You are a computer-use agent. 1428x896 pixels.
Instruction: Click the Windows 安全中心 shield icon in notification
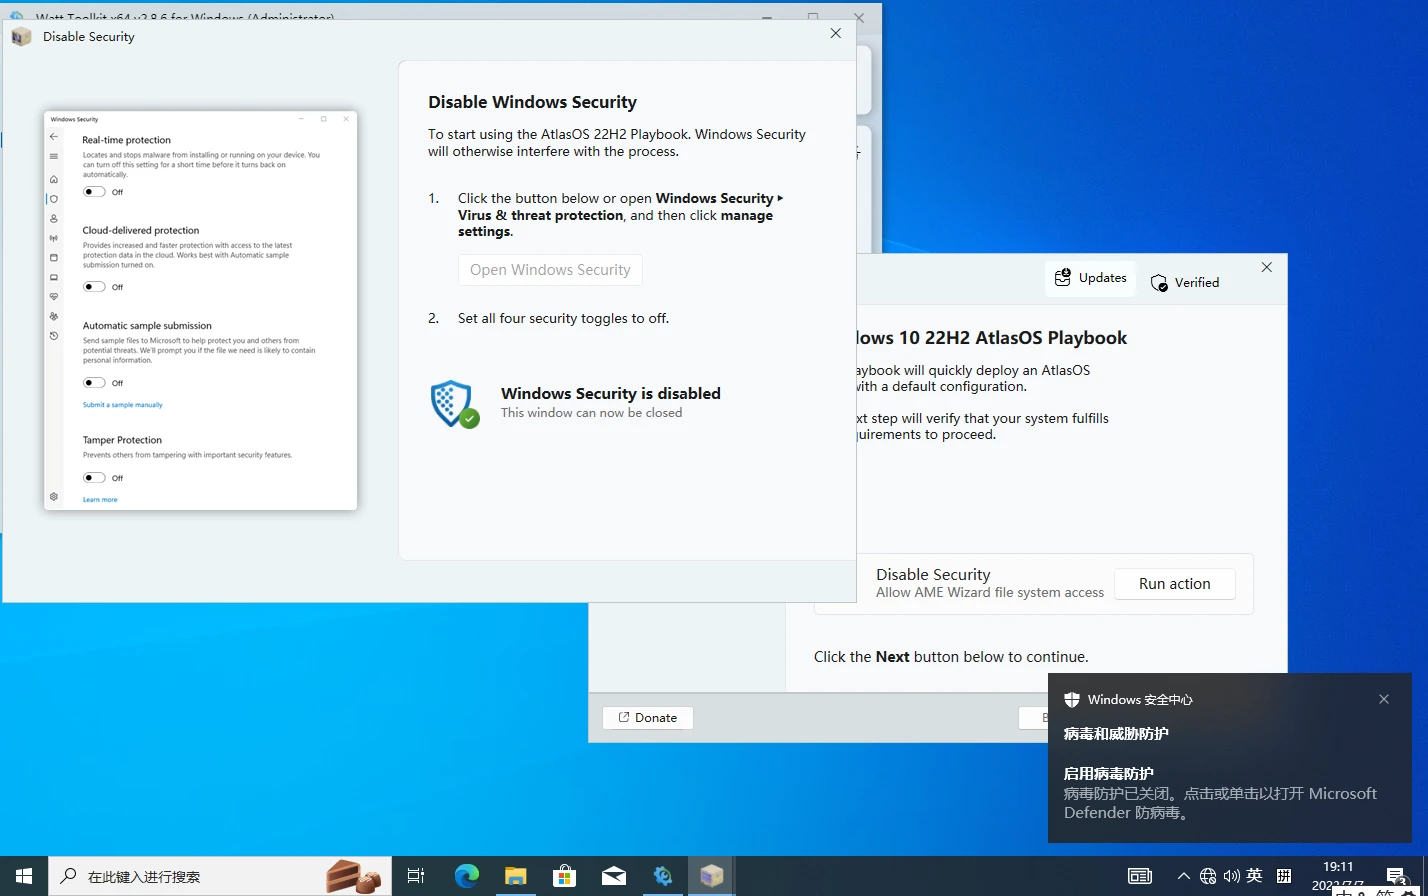(x=1071, y=700)
